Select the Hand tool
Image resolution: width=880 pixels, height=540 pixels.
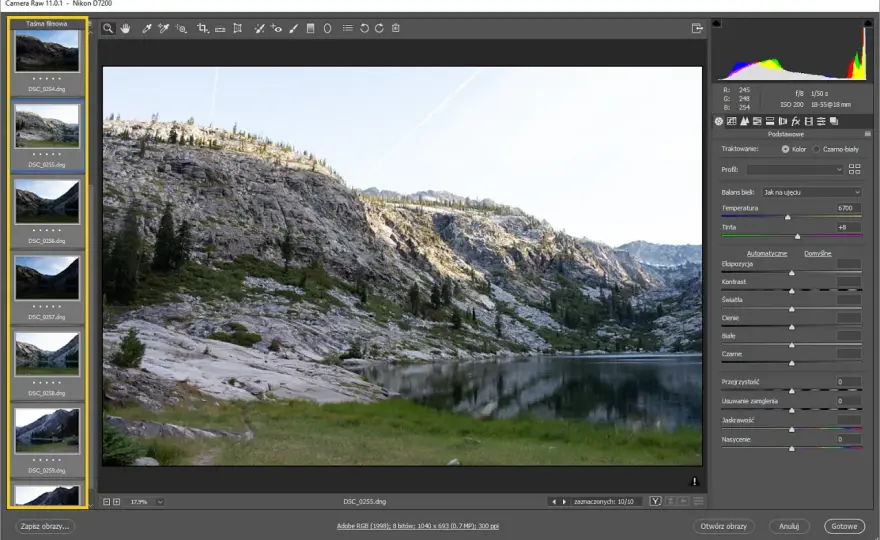click(125, 28)
